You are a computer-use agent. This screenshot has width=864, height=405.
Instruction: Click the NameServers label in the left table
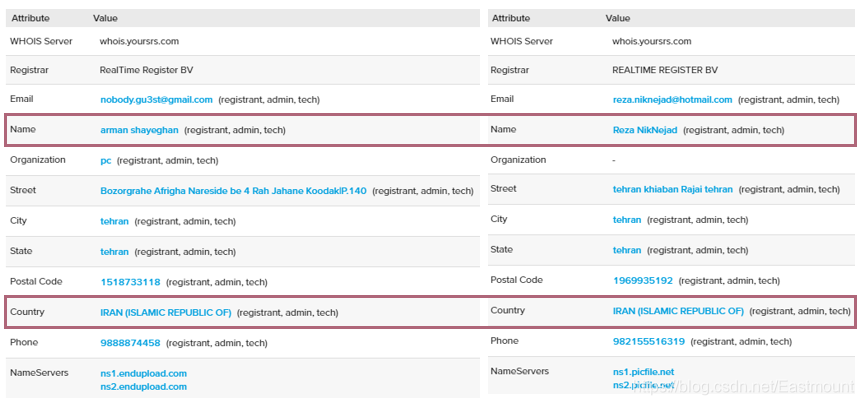[x=39, y=373]
